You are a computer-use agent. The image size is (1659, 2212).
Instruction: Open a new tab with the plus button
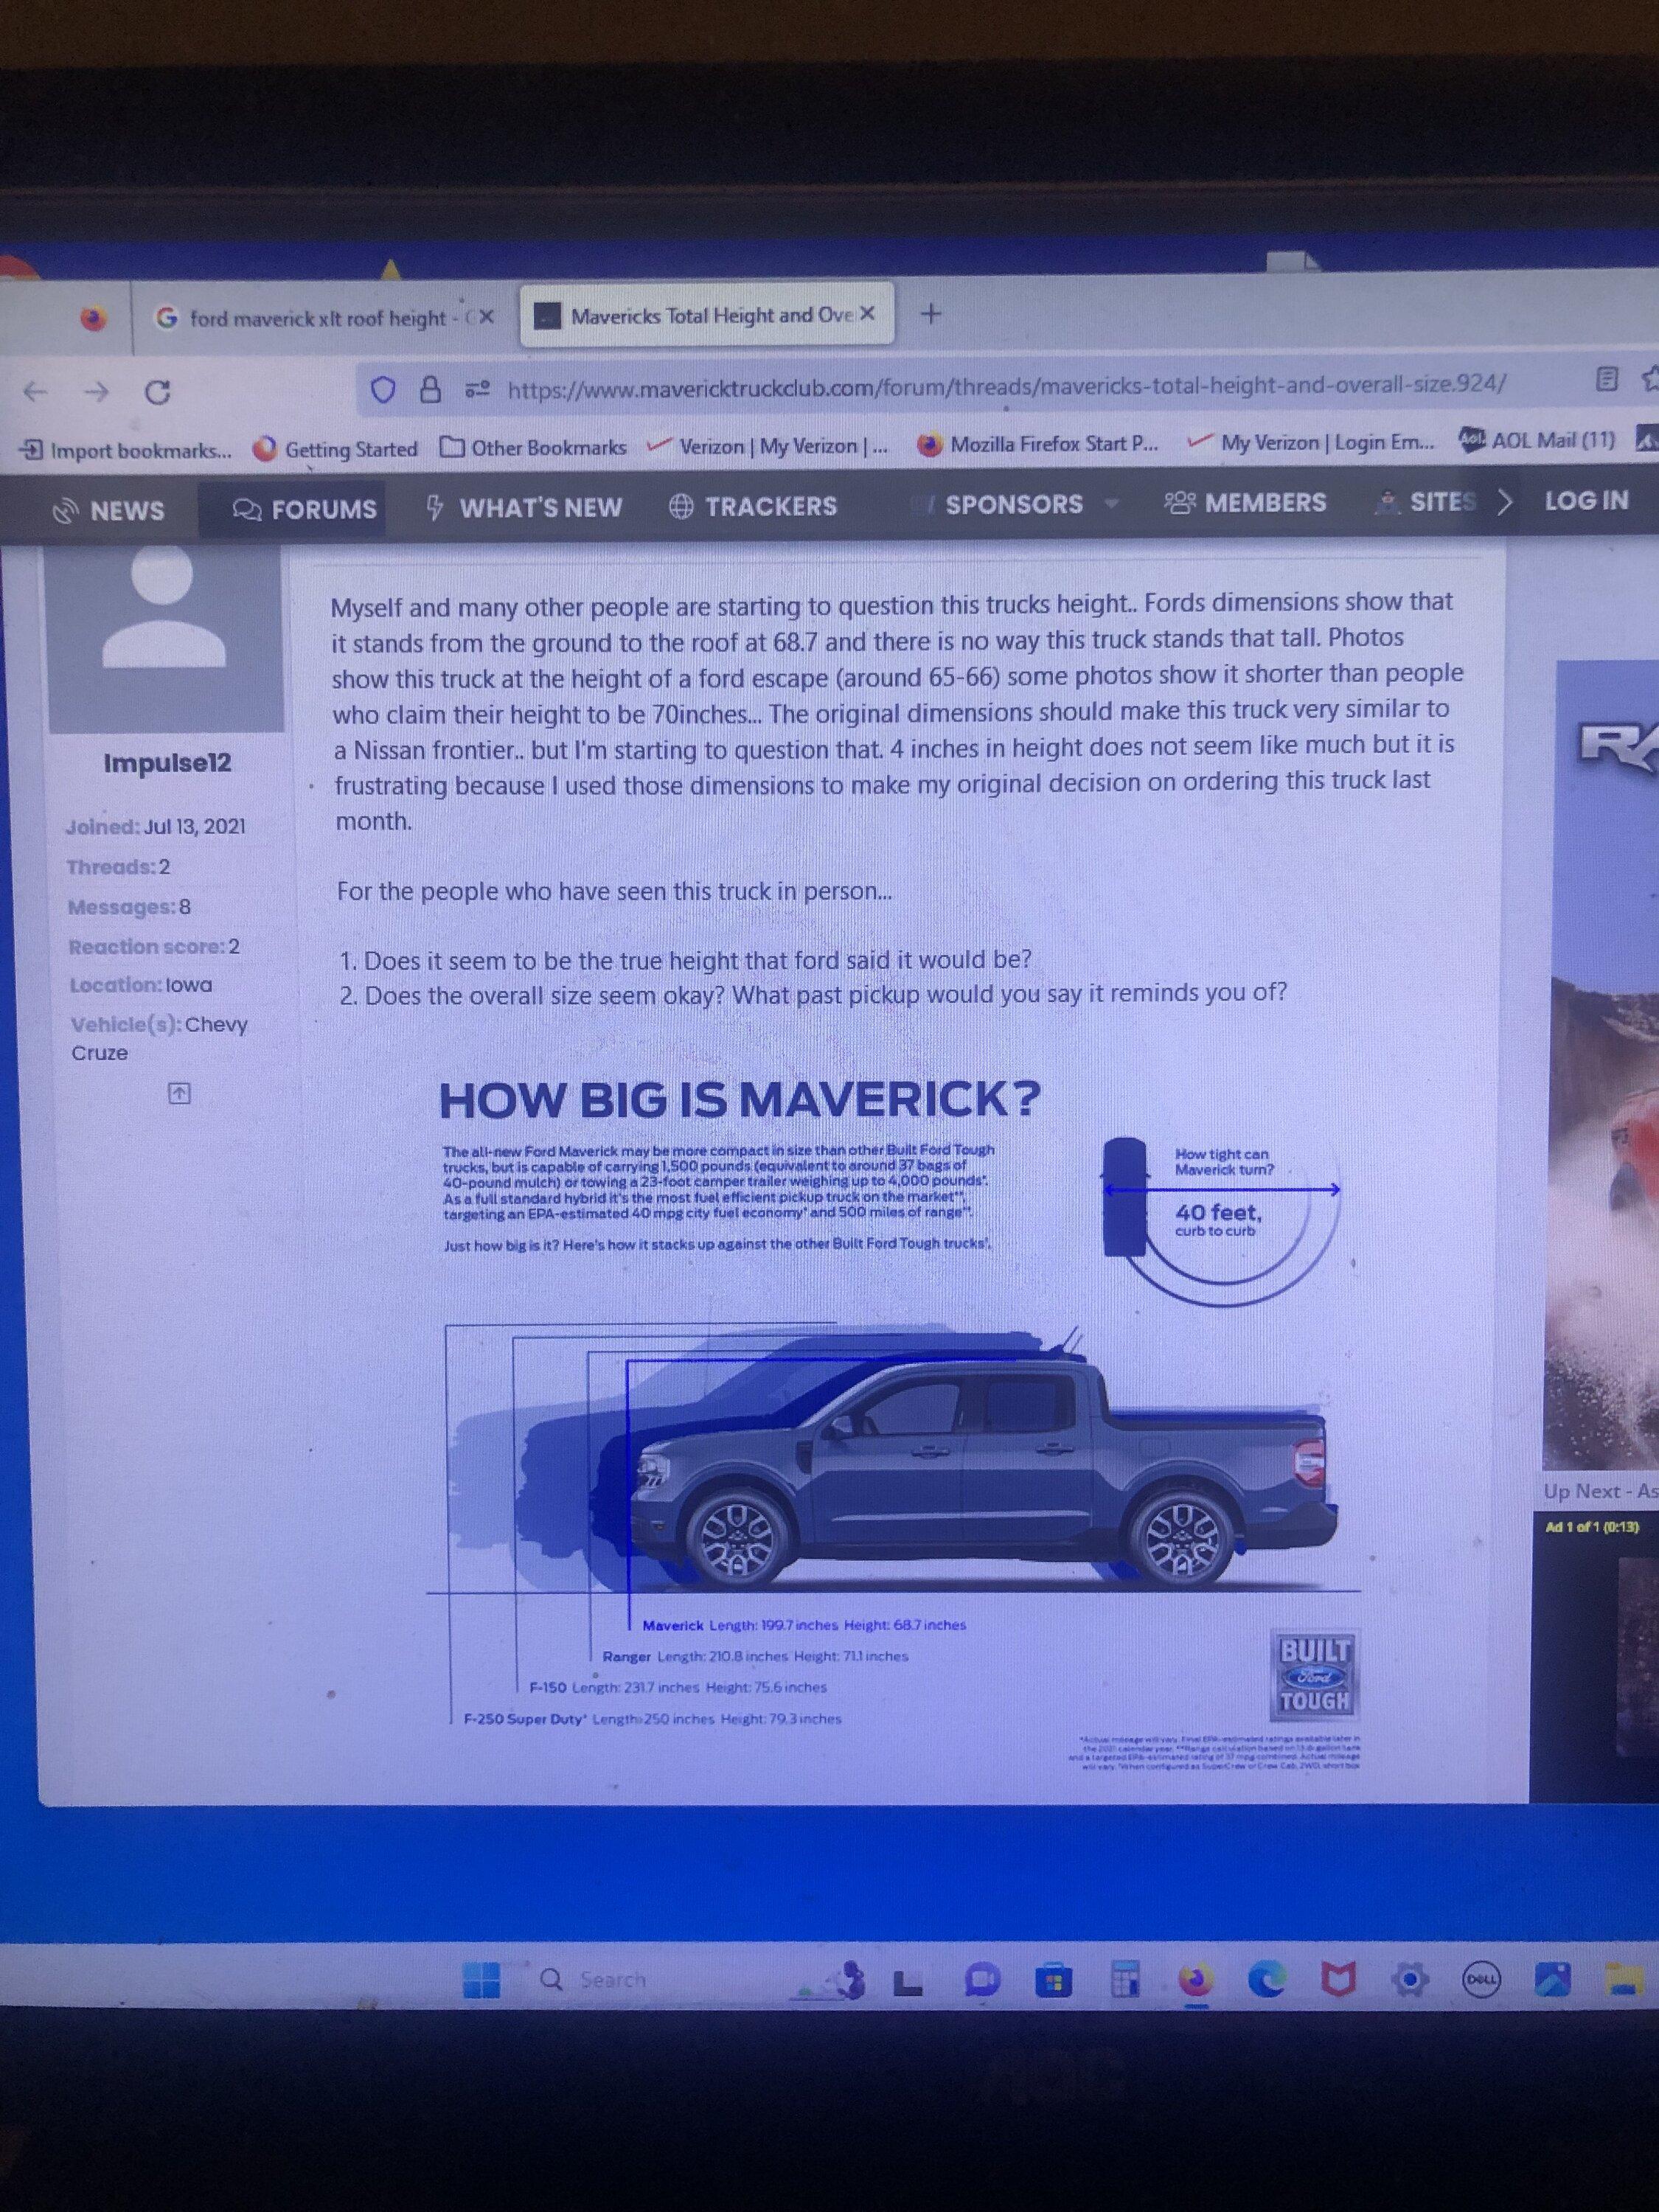pos(931,314)
